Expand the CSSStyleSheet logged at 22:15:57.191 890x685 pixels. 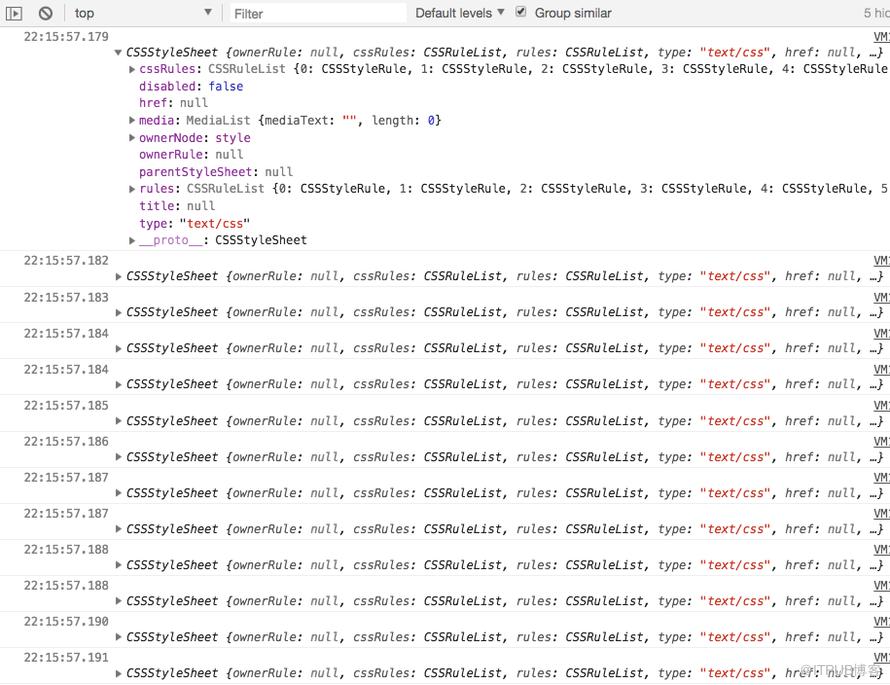(x=118, y=674)
